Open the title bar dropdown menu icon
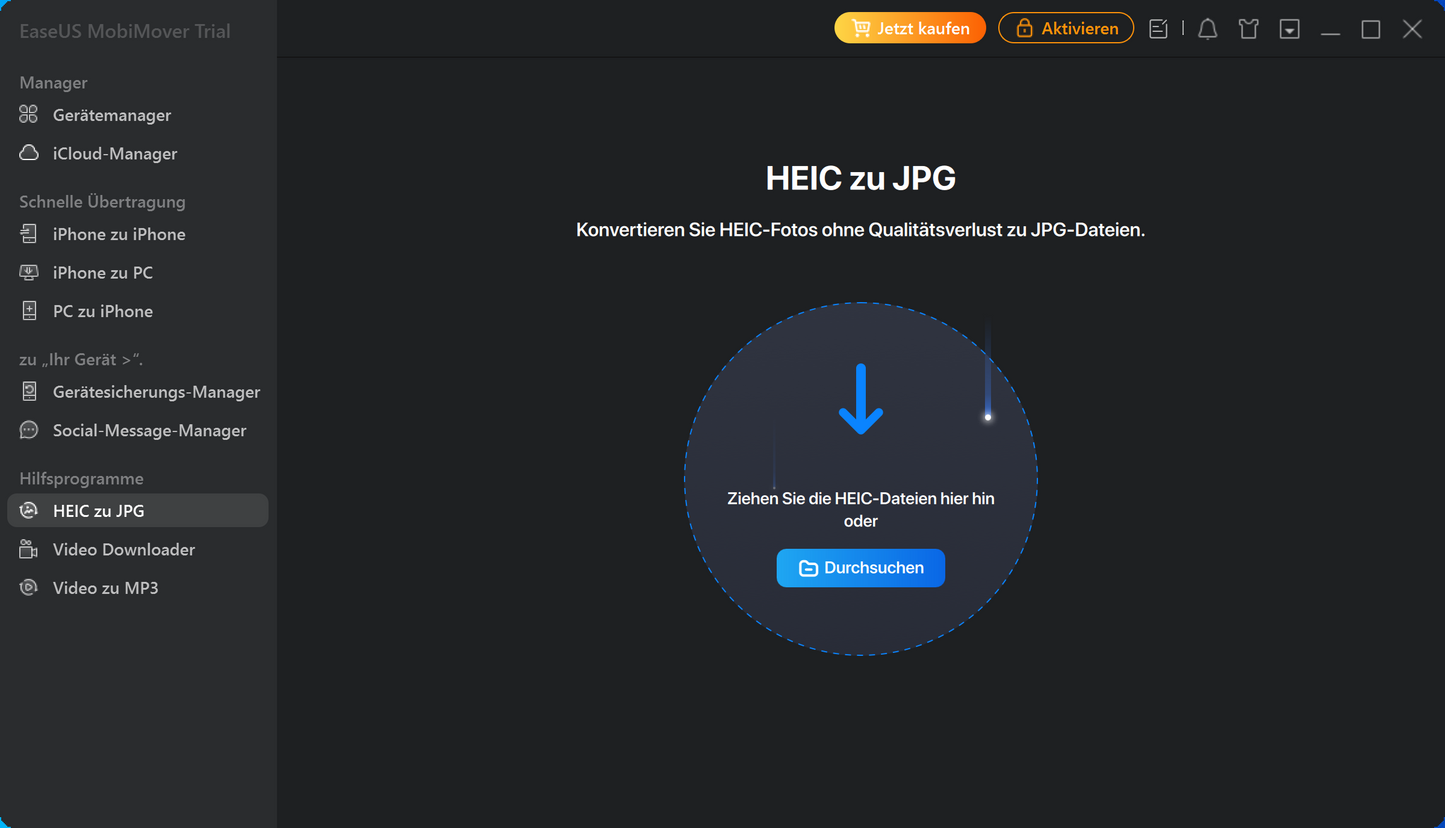Image resolution: width=1445 pixels, height=828 pixels. (x=1289, y=29)
